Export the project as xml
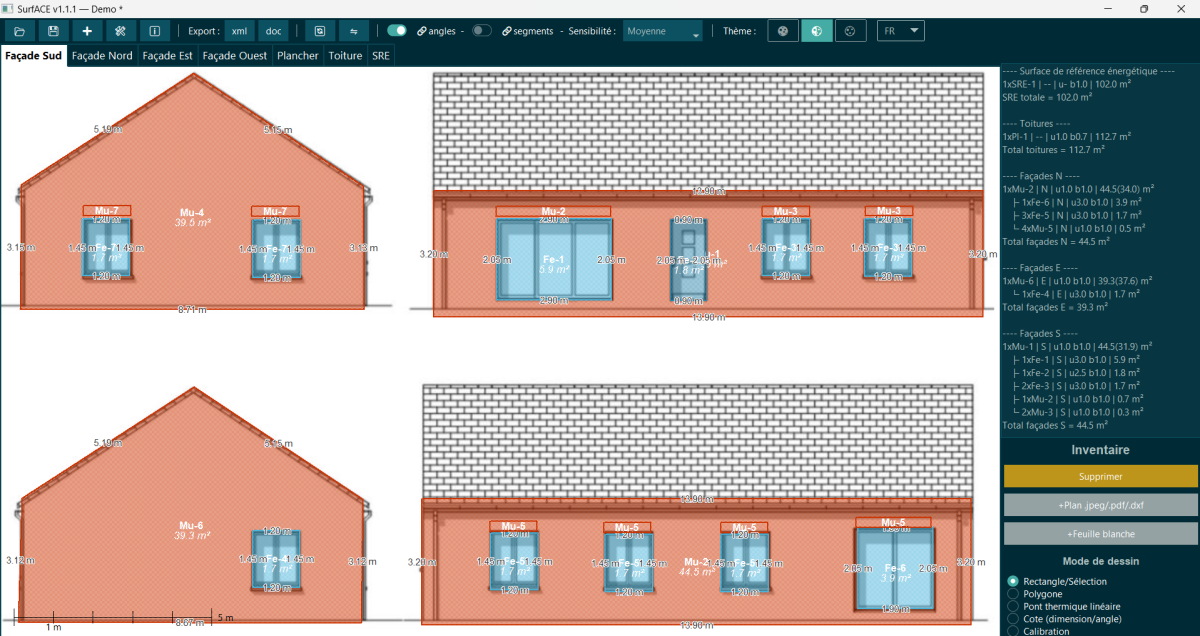1200x636 pixels. point(239,31)
